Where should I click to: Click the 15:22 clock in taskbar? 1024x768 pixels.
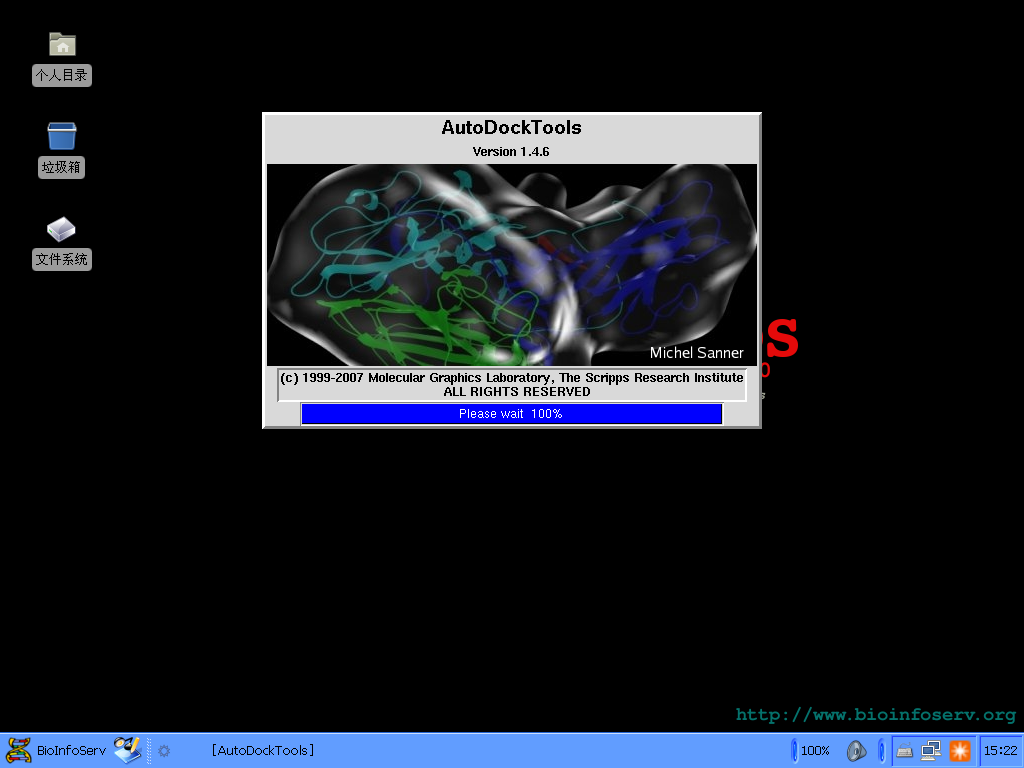coord(1000,750)
